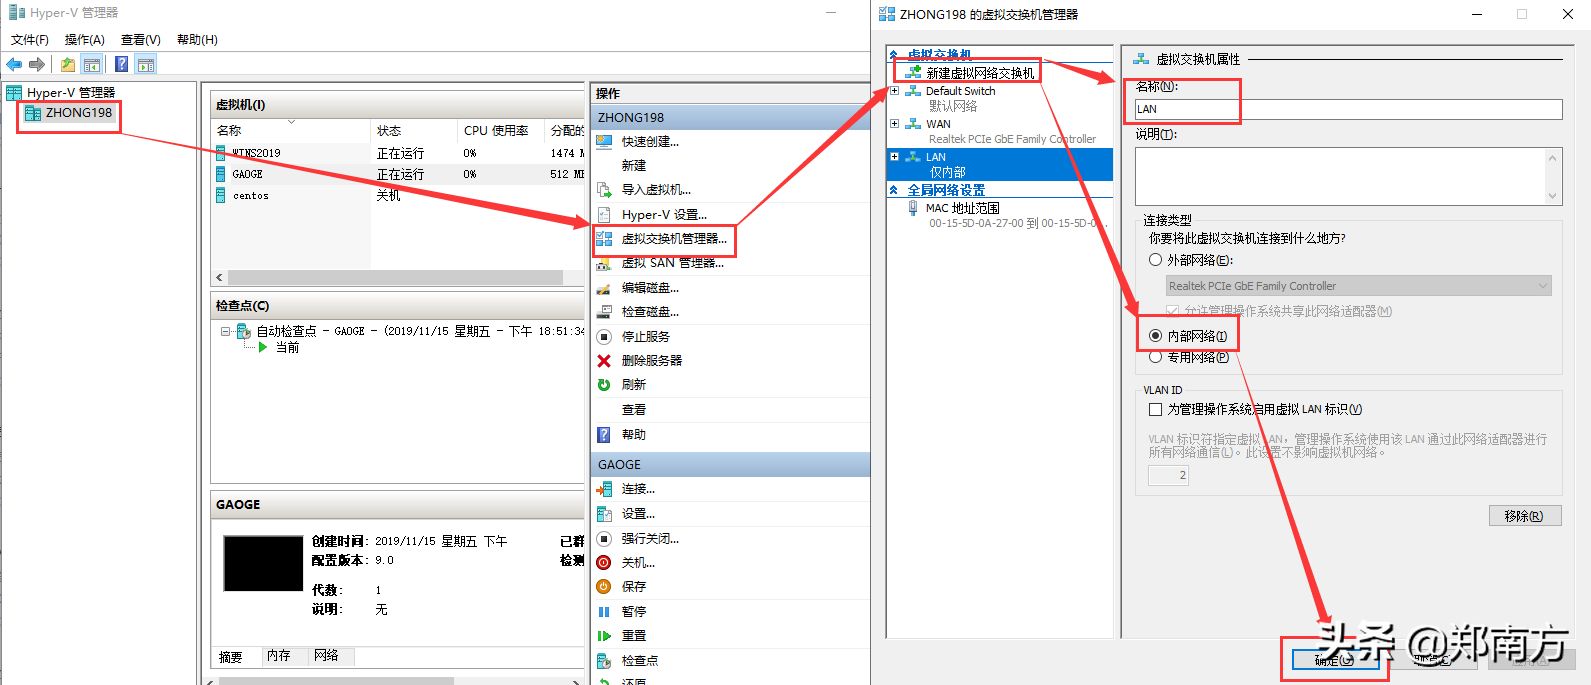This screenshot has height=685, width=1591.
Task: Open the 帮助(H) menu in menu bar
Action: 197,40
